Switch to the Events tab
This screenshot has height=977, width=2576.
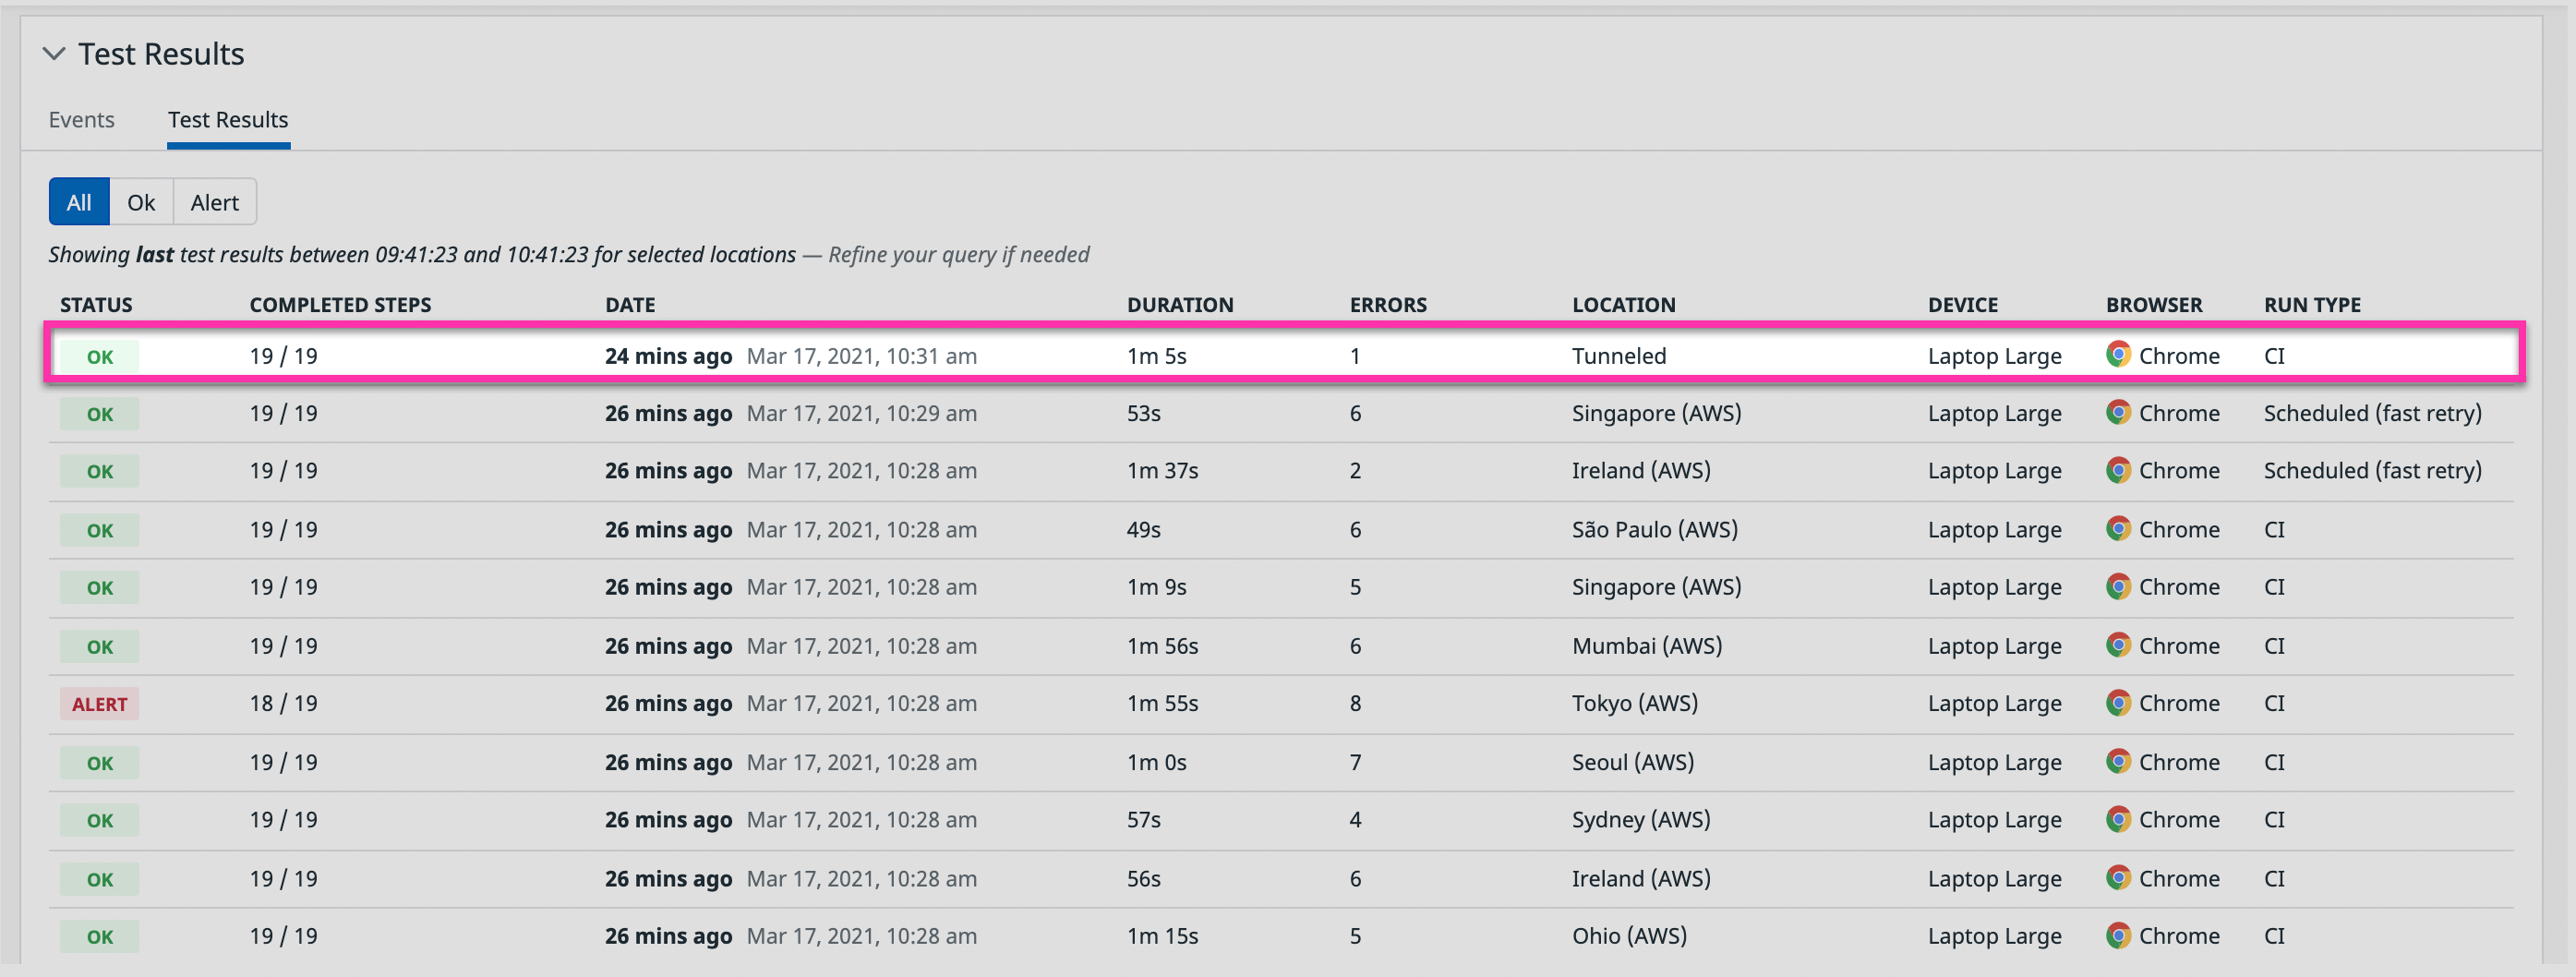tap(81, 119)
